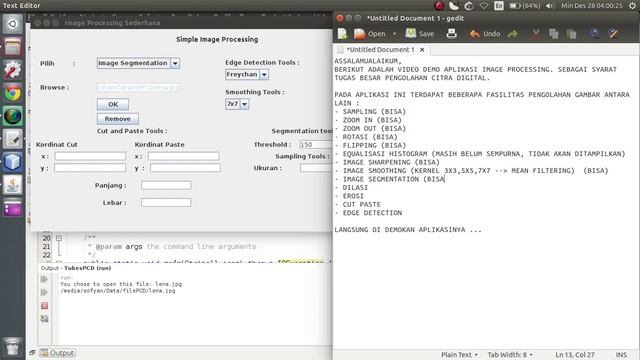This screenshot has height=360, width=640.
Task: Click the Threshold field showing 150
Action: (316, 144)
